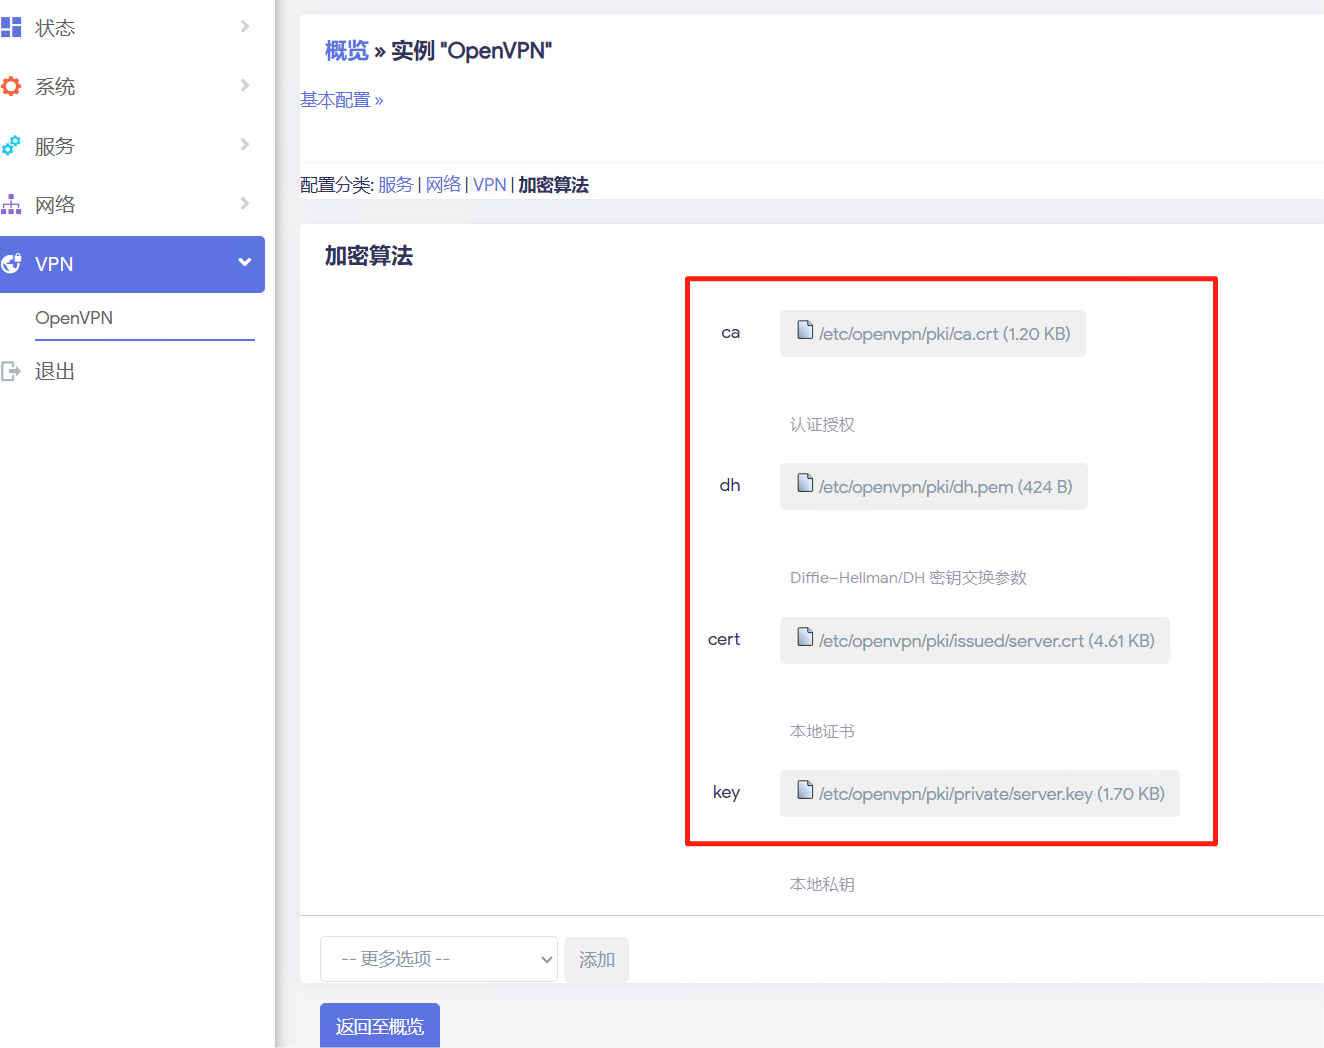Open the OpenVPN submenu item
The image size is (1324, 1048).
[x=74, y=318]
